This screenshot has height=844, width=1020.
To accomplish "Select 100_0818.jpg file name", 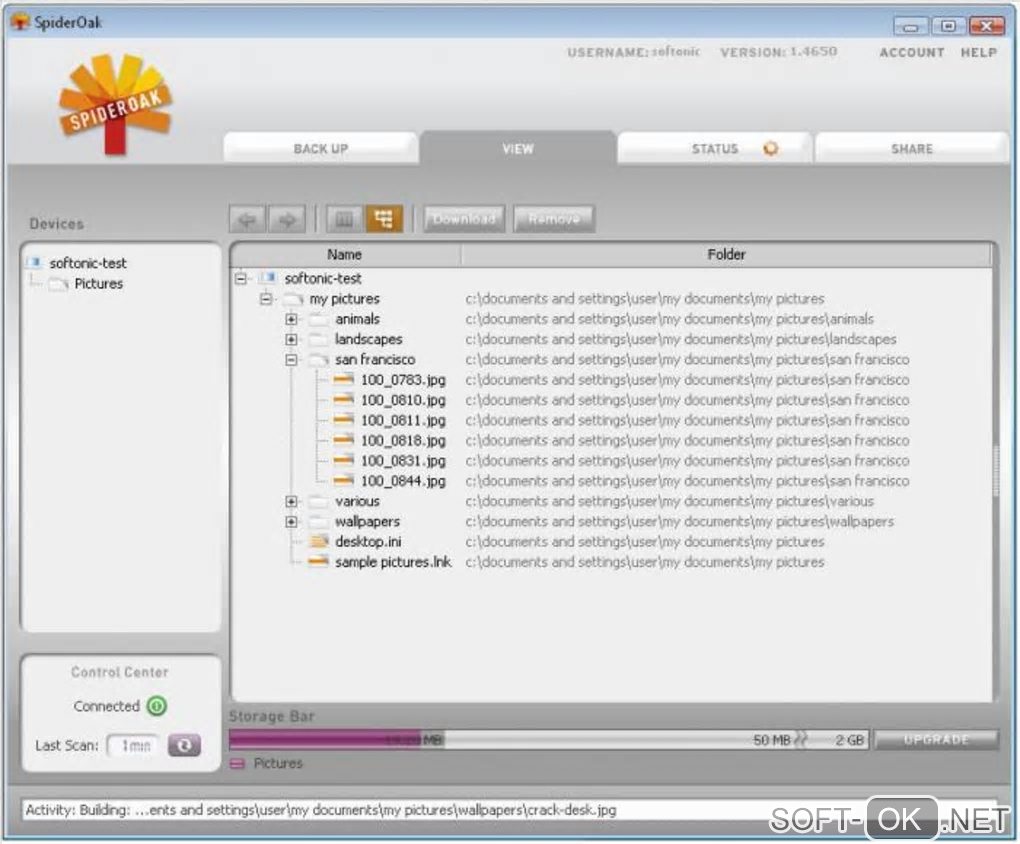I will [x=403, y=441].
